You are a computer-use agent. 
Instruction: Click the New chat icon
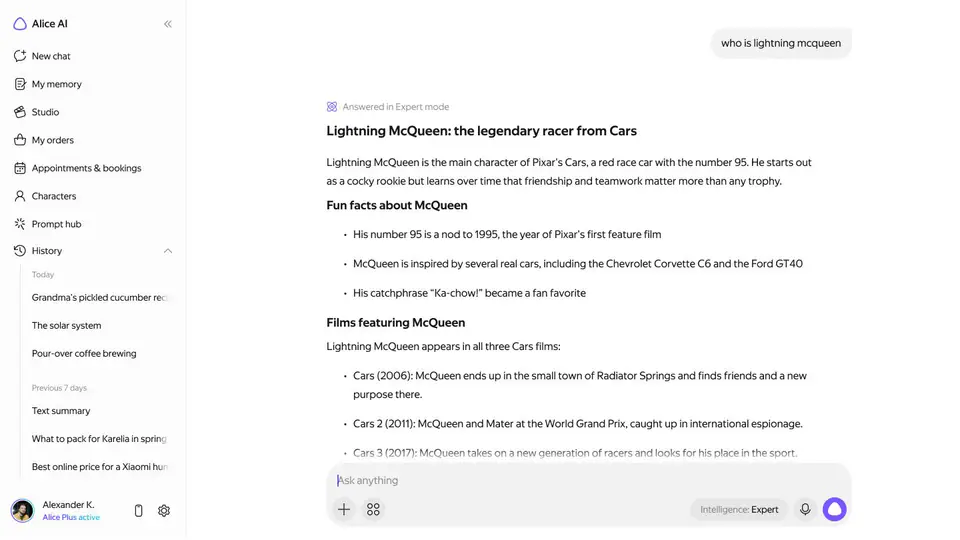click(20, 56)
